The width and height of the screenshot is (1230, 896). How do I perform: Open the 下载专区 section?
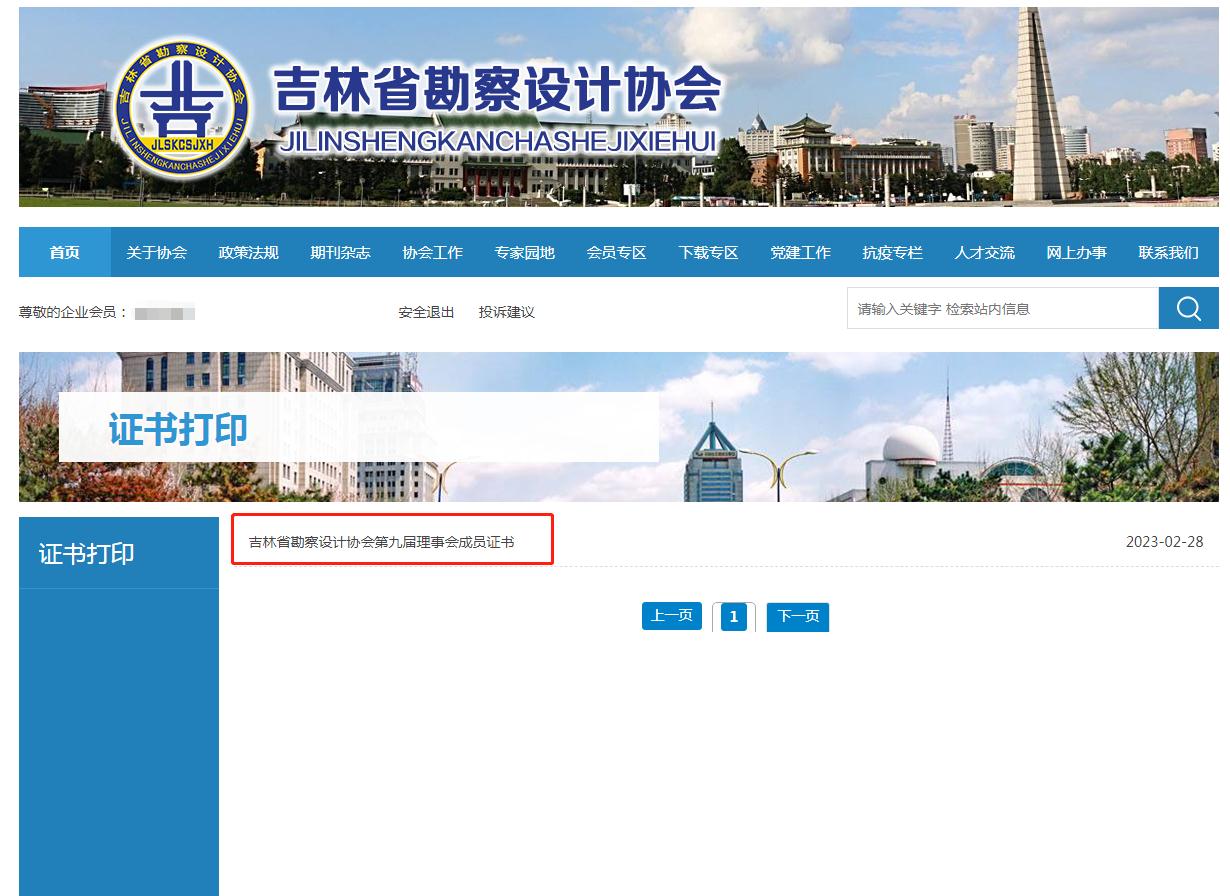709,252
